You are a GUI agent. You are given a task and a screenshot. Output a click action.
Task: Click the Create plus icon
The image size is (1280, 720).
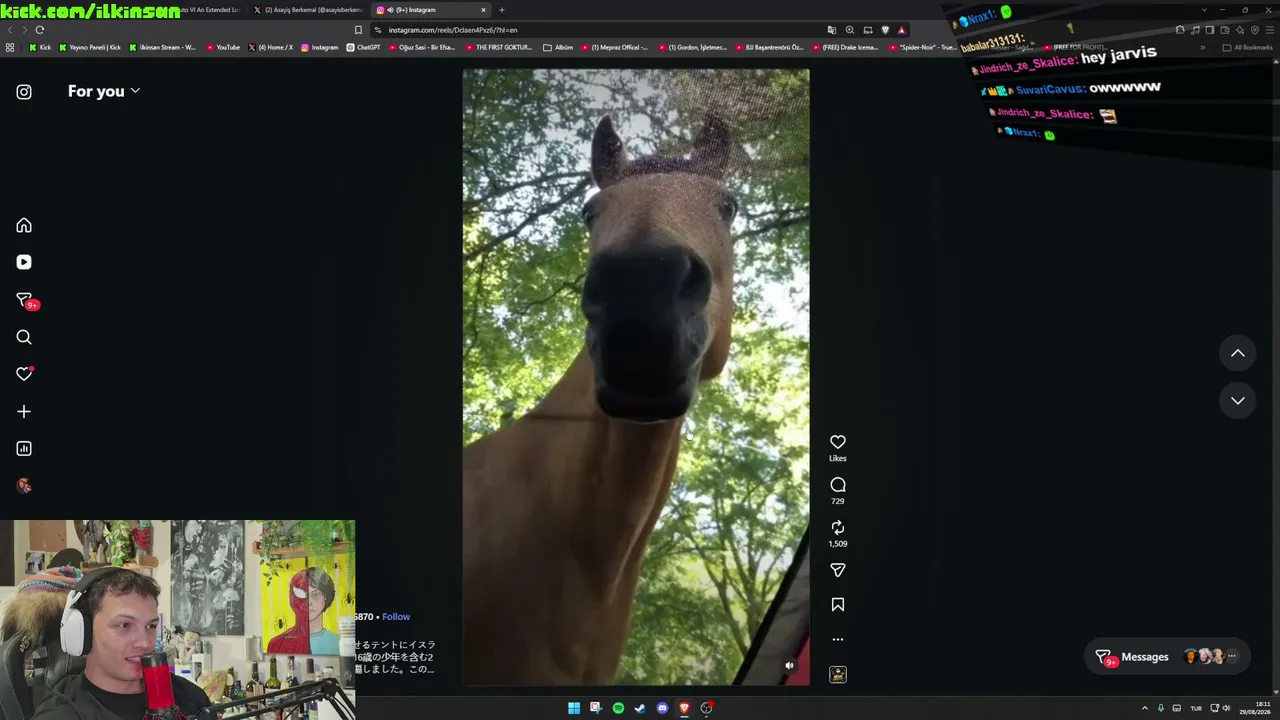click(x=24, y=411)
